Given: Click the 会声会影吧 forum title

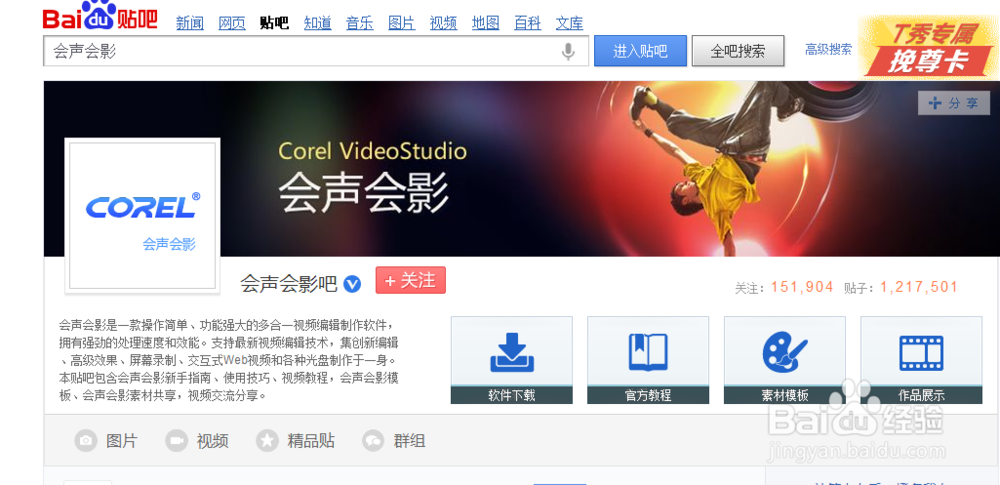Looking at the screenshot, I should tap(288, 284).
